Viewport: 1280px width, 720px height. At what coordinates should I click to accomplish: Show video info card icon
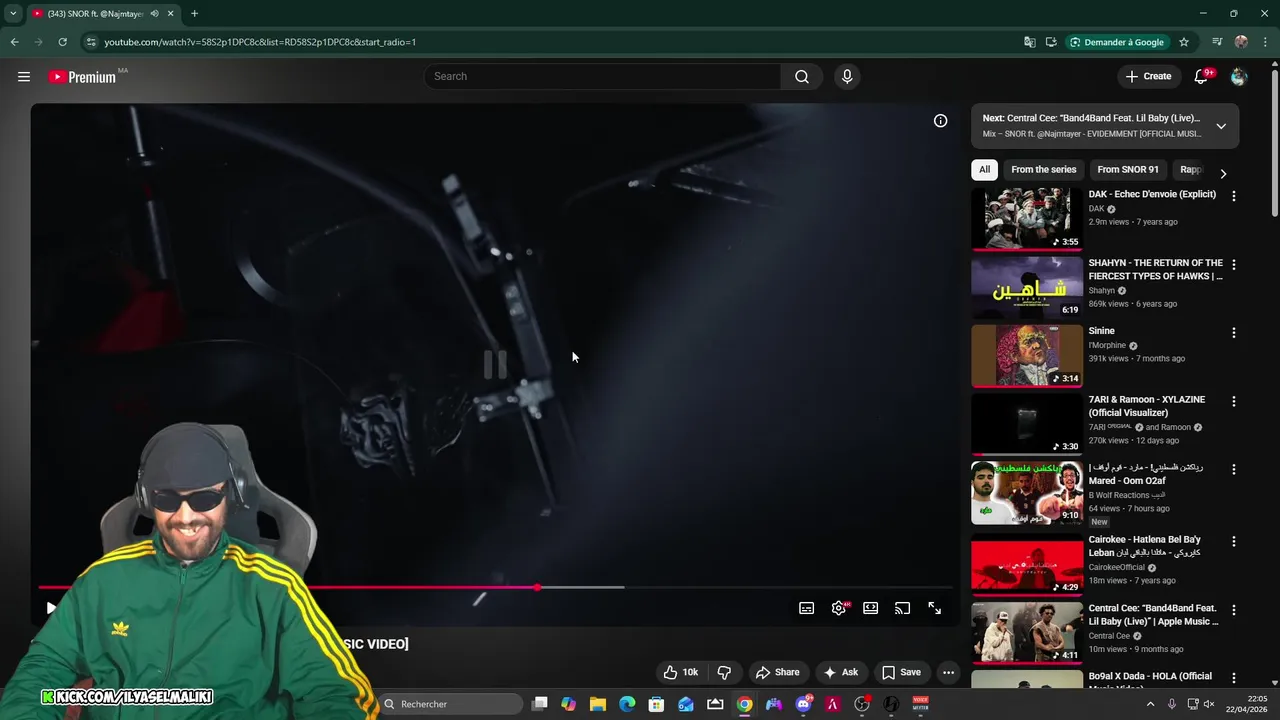point(940,120)
